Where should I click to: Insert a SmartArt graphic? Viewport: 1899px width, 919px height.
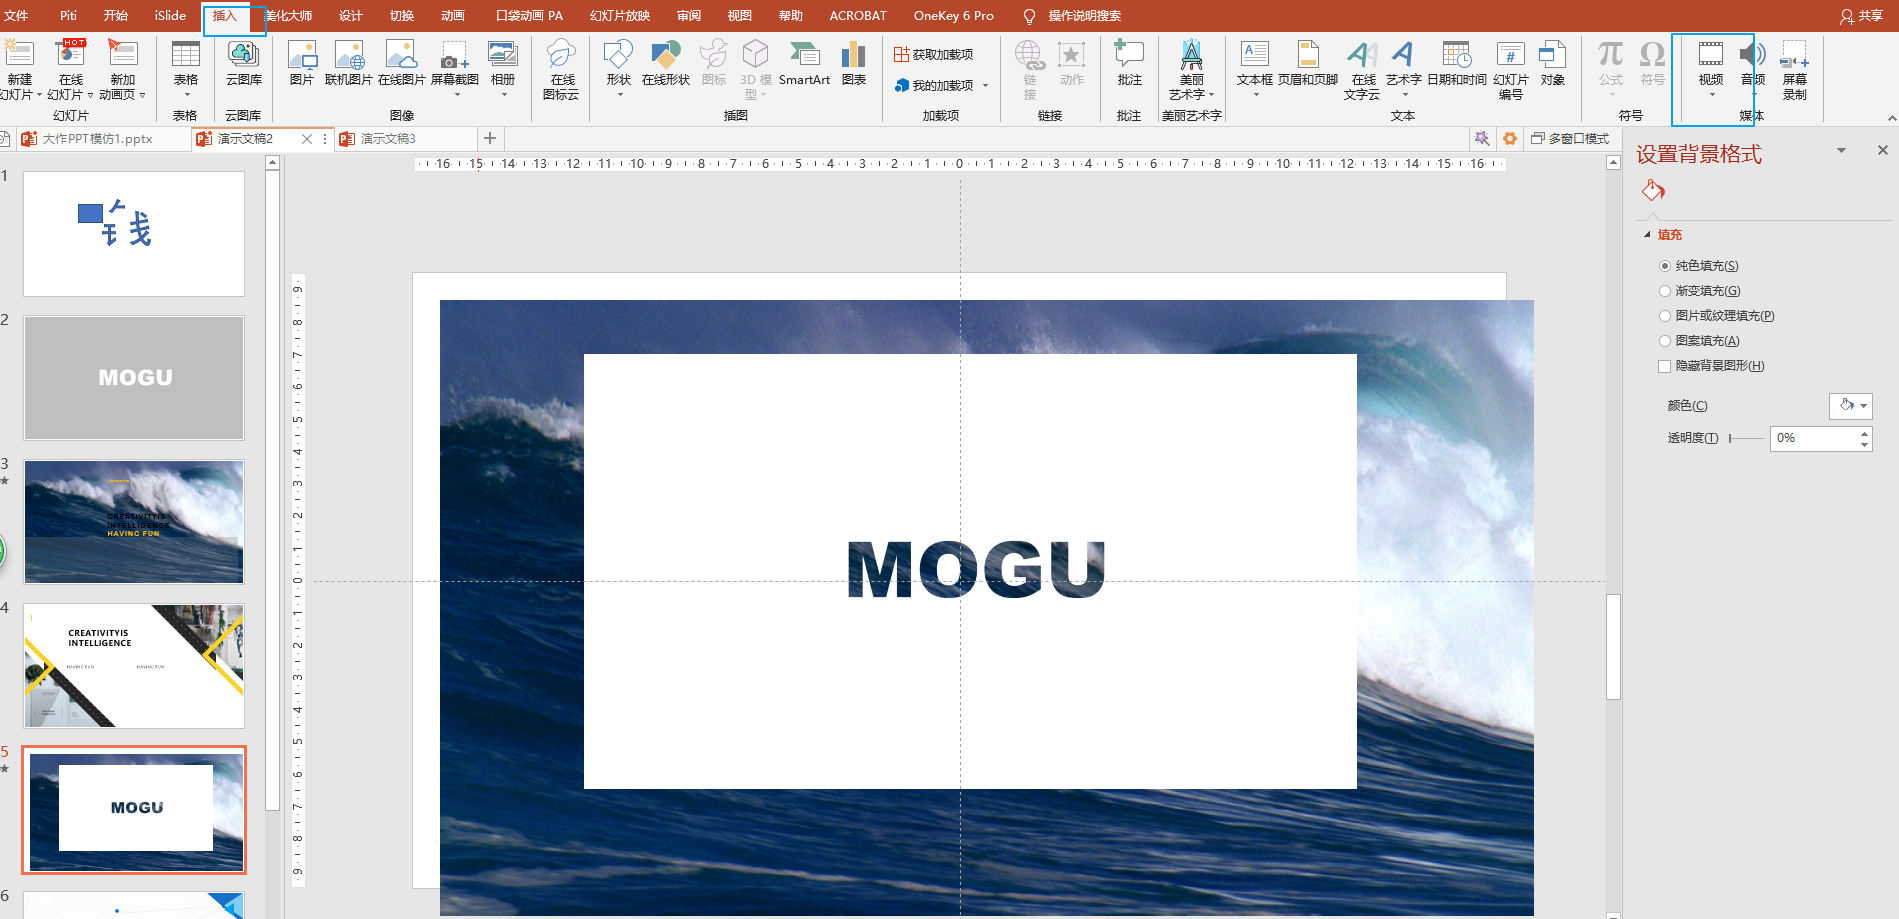pos(804,62)
